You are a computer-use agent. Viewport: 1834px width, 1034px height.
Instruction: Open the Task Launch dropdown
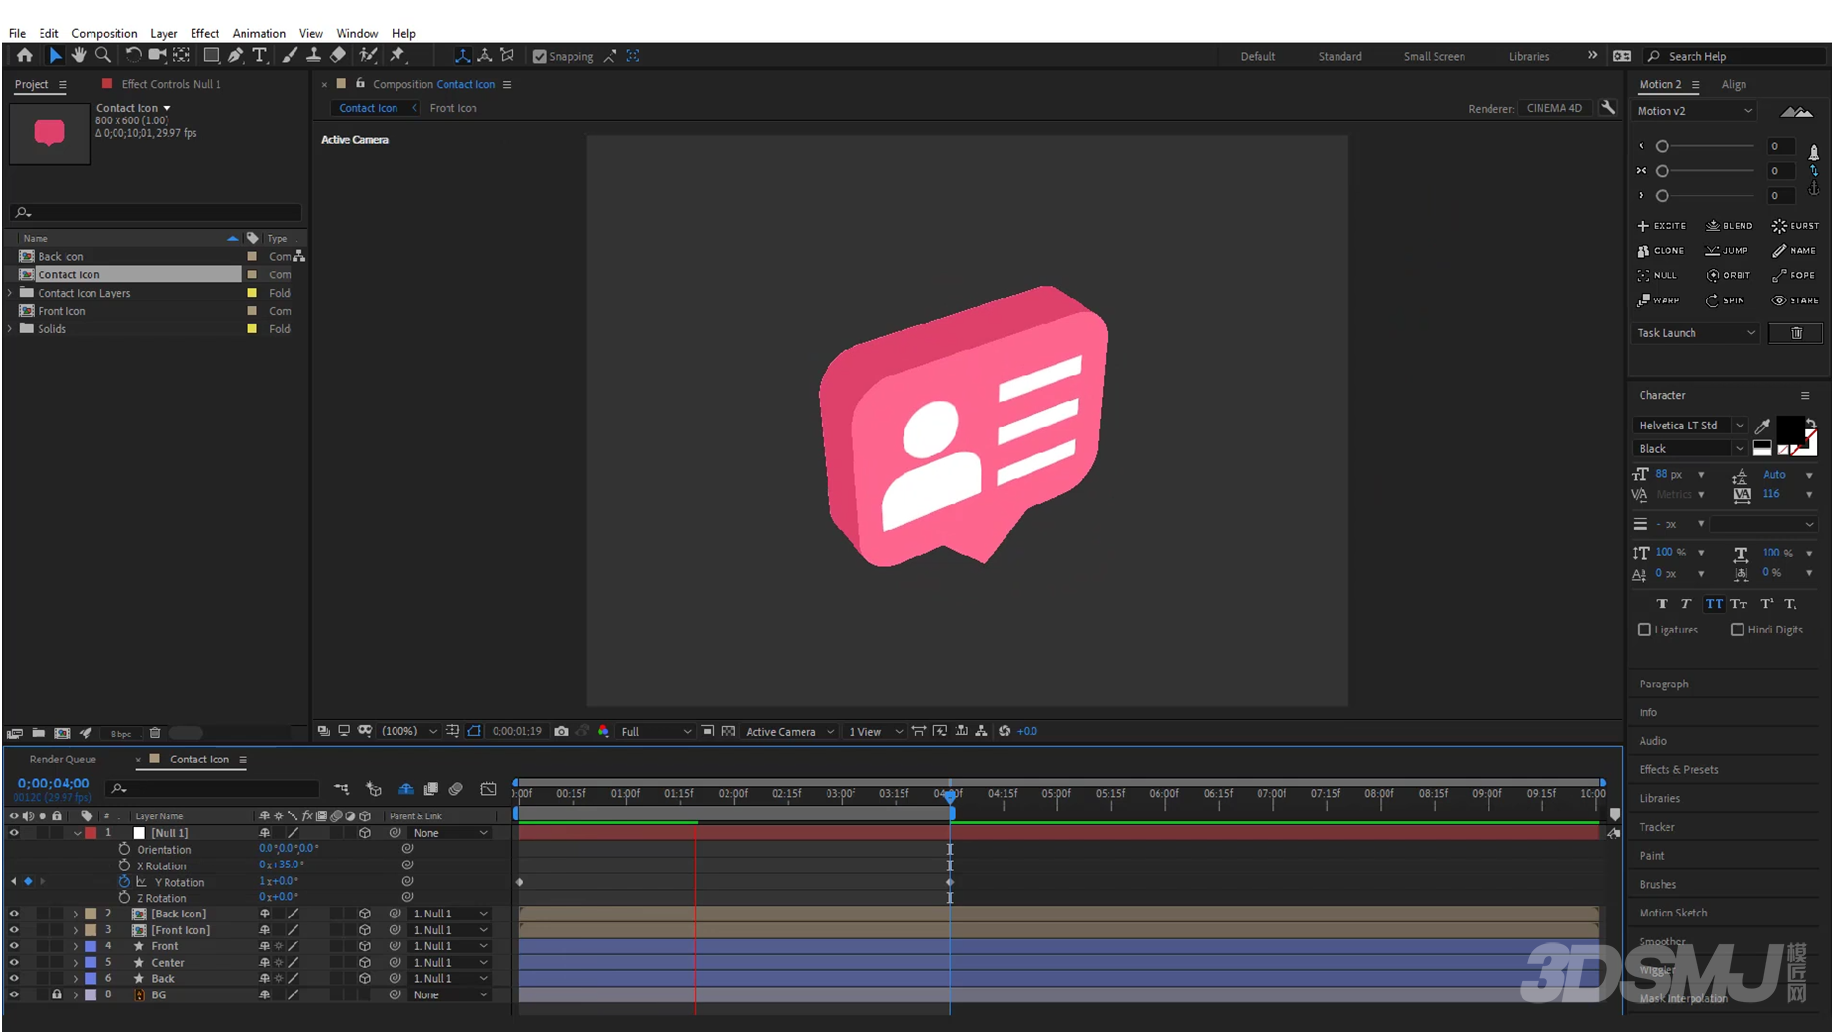(1696, 334)
